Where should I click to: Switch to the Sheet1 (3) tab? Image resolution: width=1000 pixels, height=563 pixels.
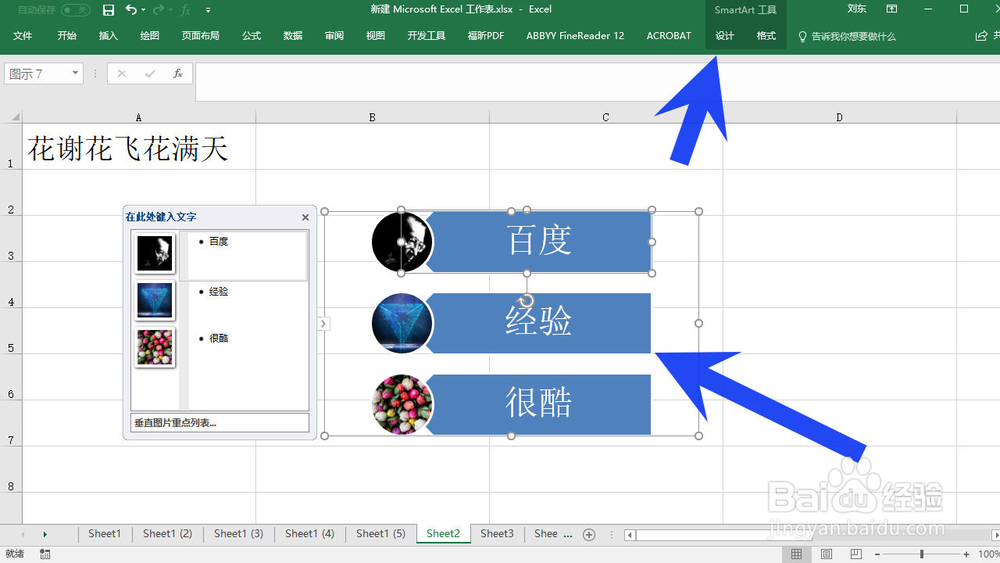239,534
